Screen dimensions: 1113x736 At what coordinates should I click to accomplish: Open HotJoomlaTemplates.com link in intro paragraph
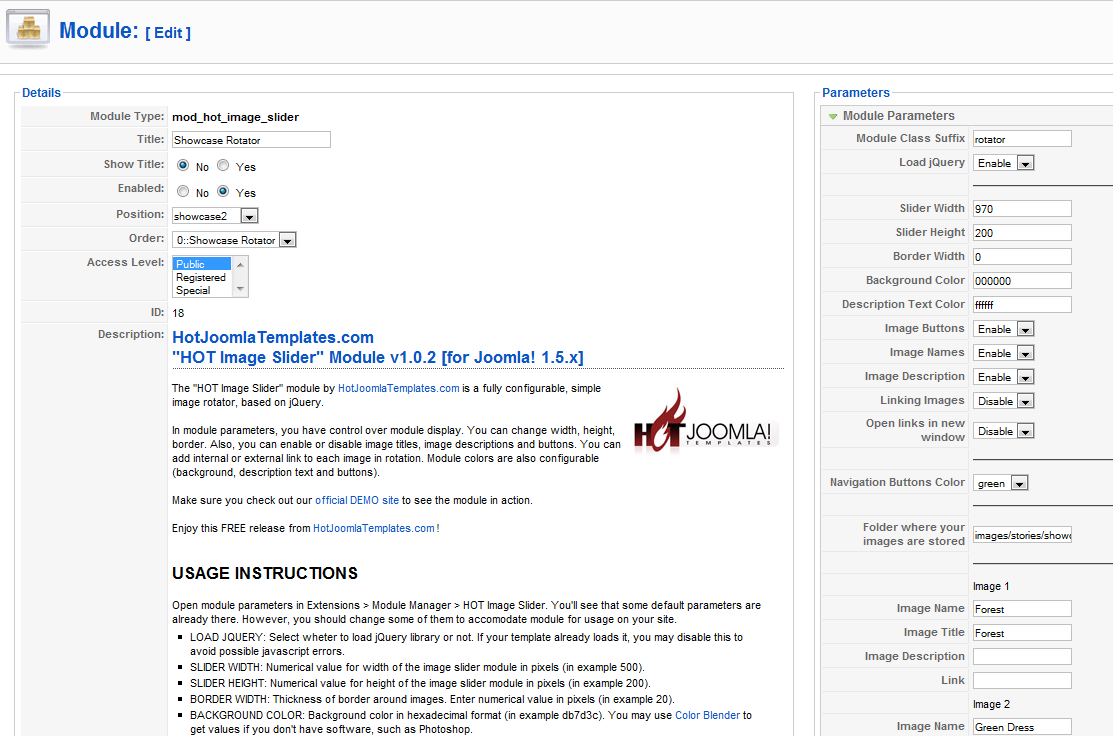click(398, 388)
